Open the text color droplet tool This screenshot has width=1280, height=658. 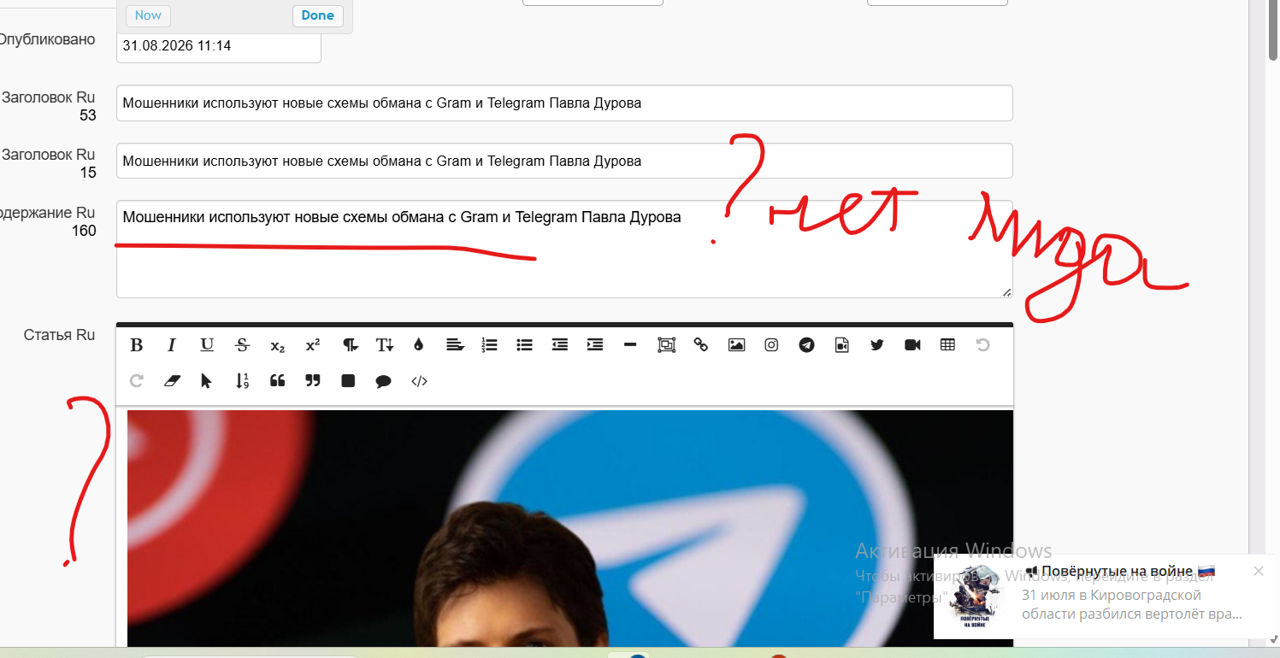point(418,345)
